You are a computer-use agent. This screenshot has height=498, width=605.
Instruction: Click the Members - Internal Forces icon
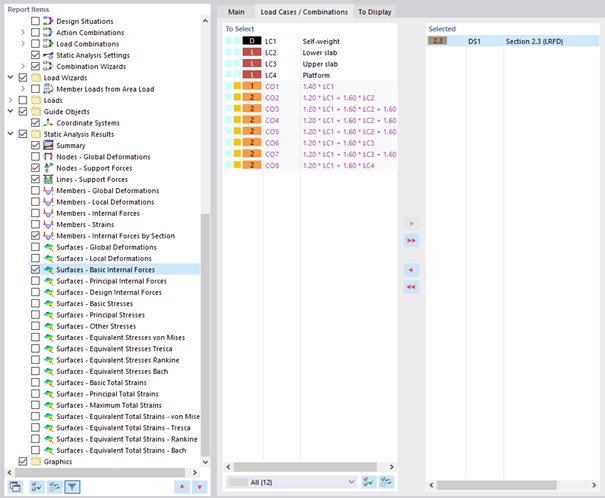48,213
